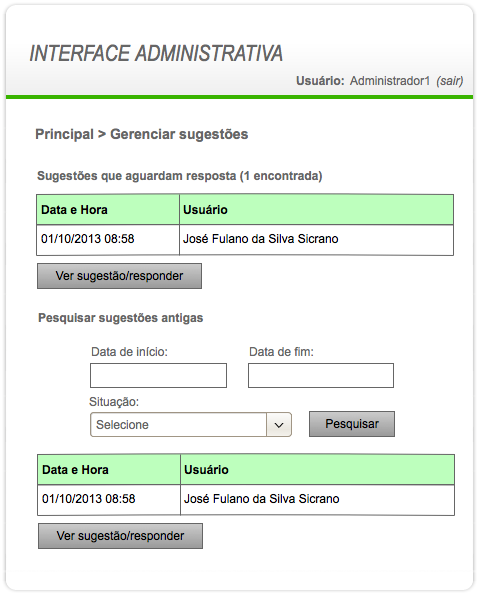This screenshot has width=479, height=594.
Task: Open the Selecione combo box
Action: click(x=191, y=425)
